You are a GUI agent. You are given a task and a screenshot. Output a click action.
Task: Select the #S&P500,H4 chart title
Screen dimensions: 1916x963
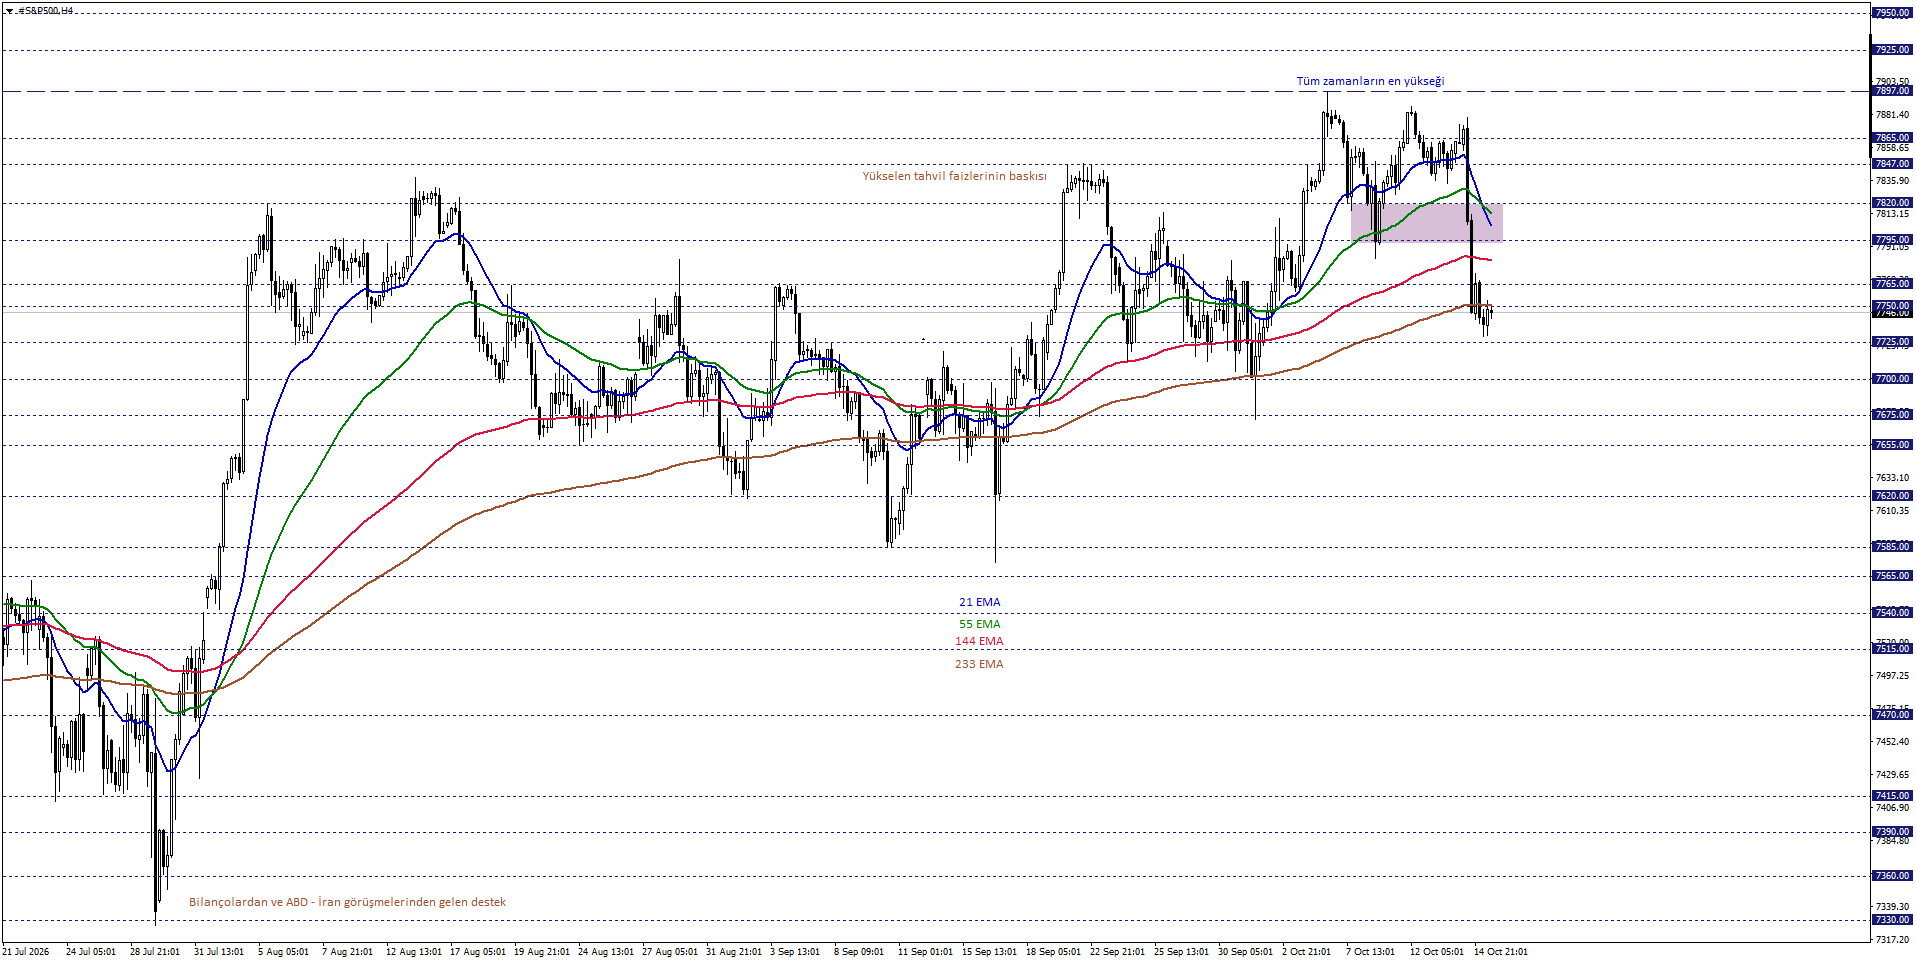tap(45, 11)
